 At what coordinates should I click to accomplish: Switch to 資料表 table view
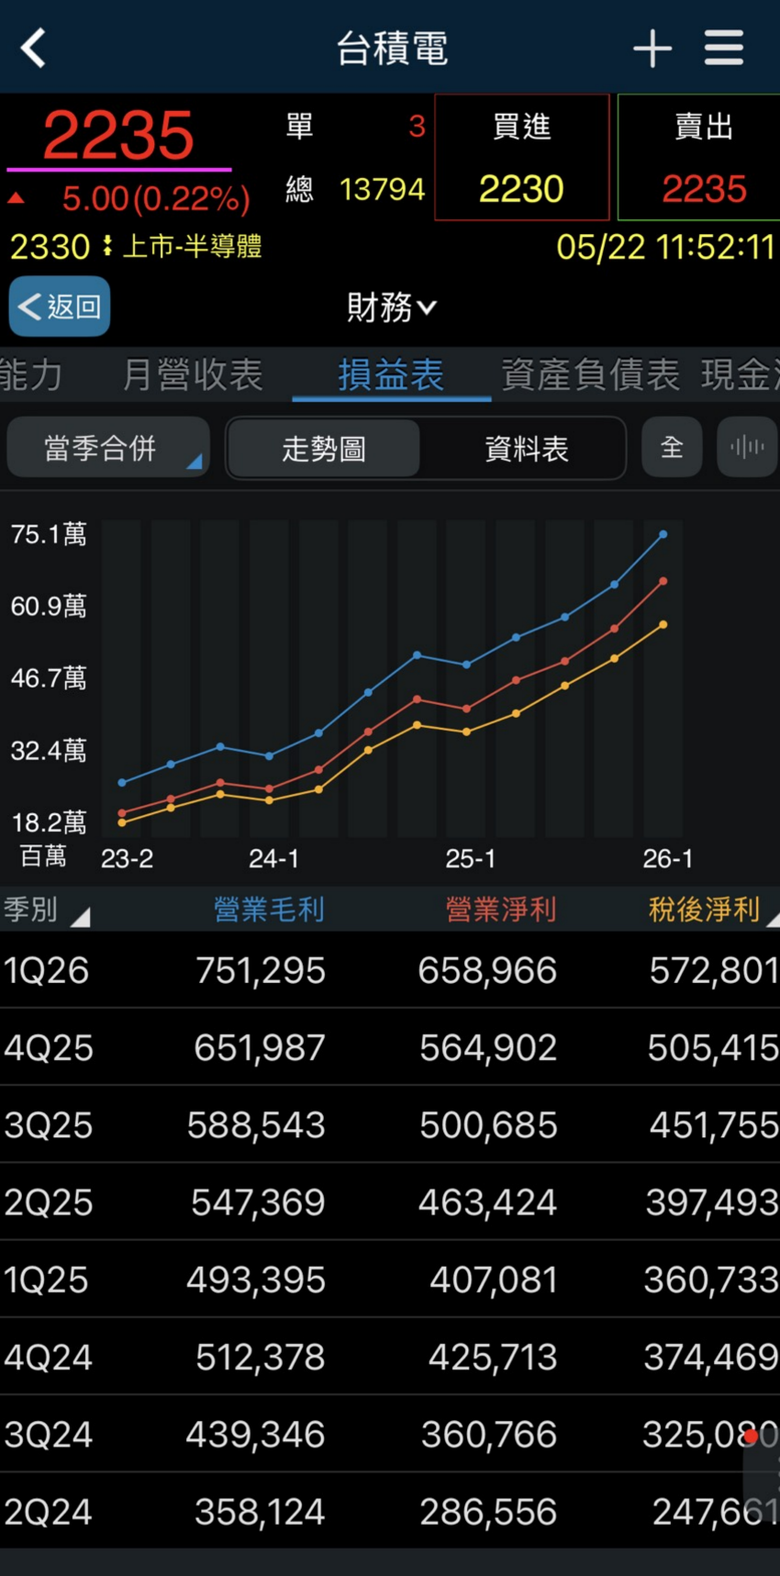[526, 448]
